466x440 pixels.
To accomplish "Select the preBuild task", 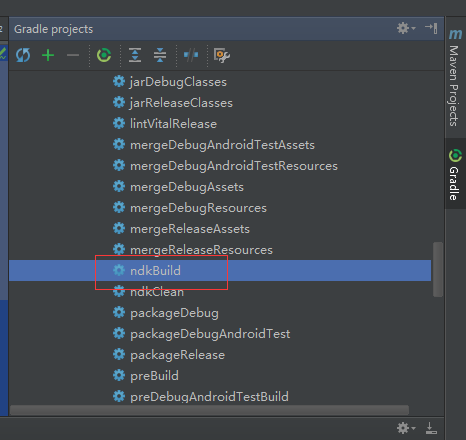I will tap(154, 376).
